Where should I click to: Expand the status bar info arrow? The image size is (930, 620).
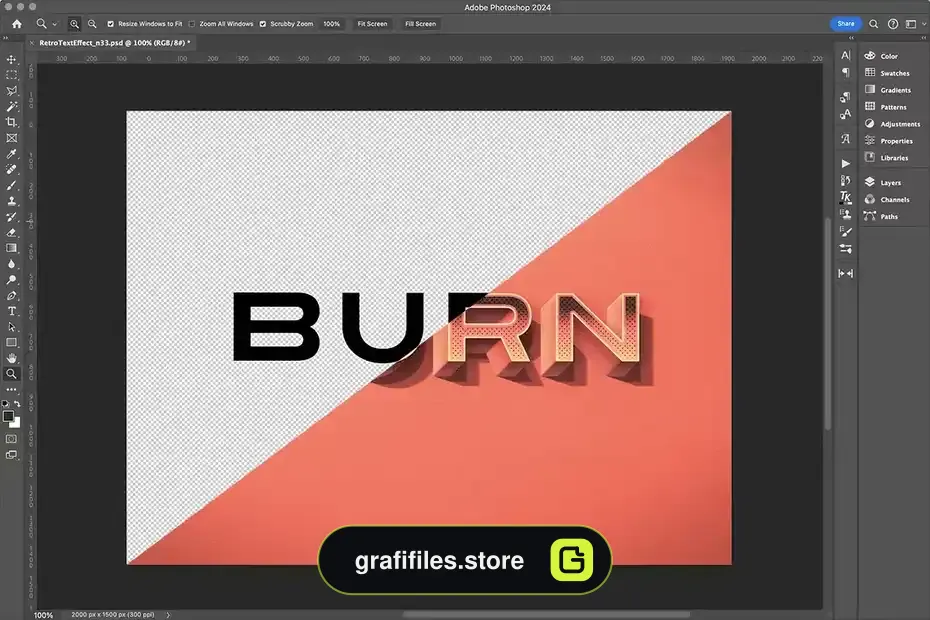[x=168, y=615]
